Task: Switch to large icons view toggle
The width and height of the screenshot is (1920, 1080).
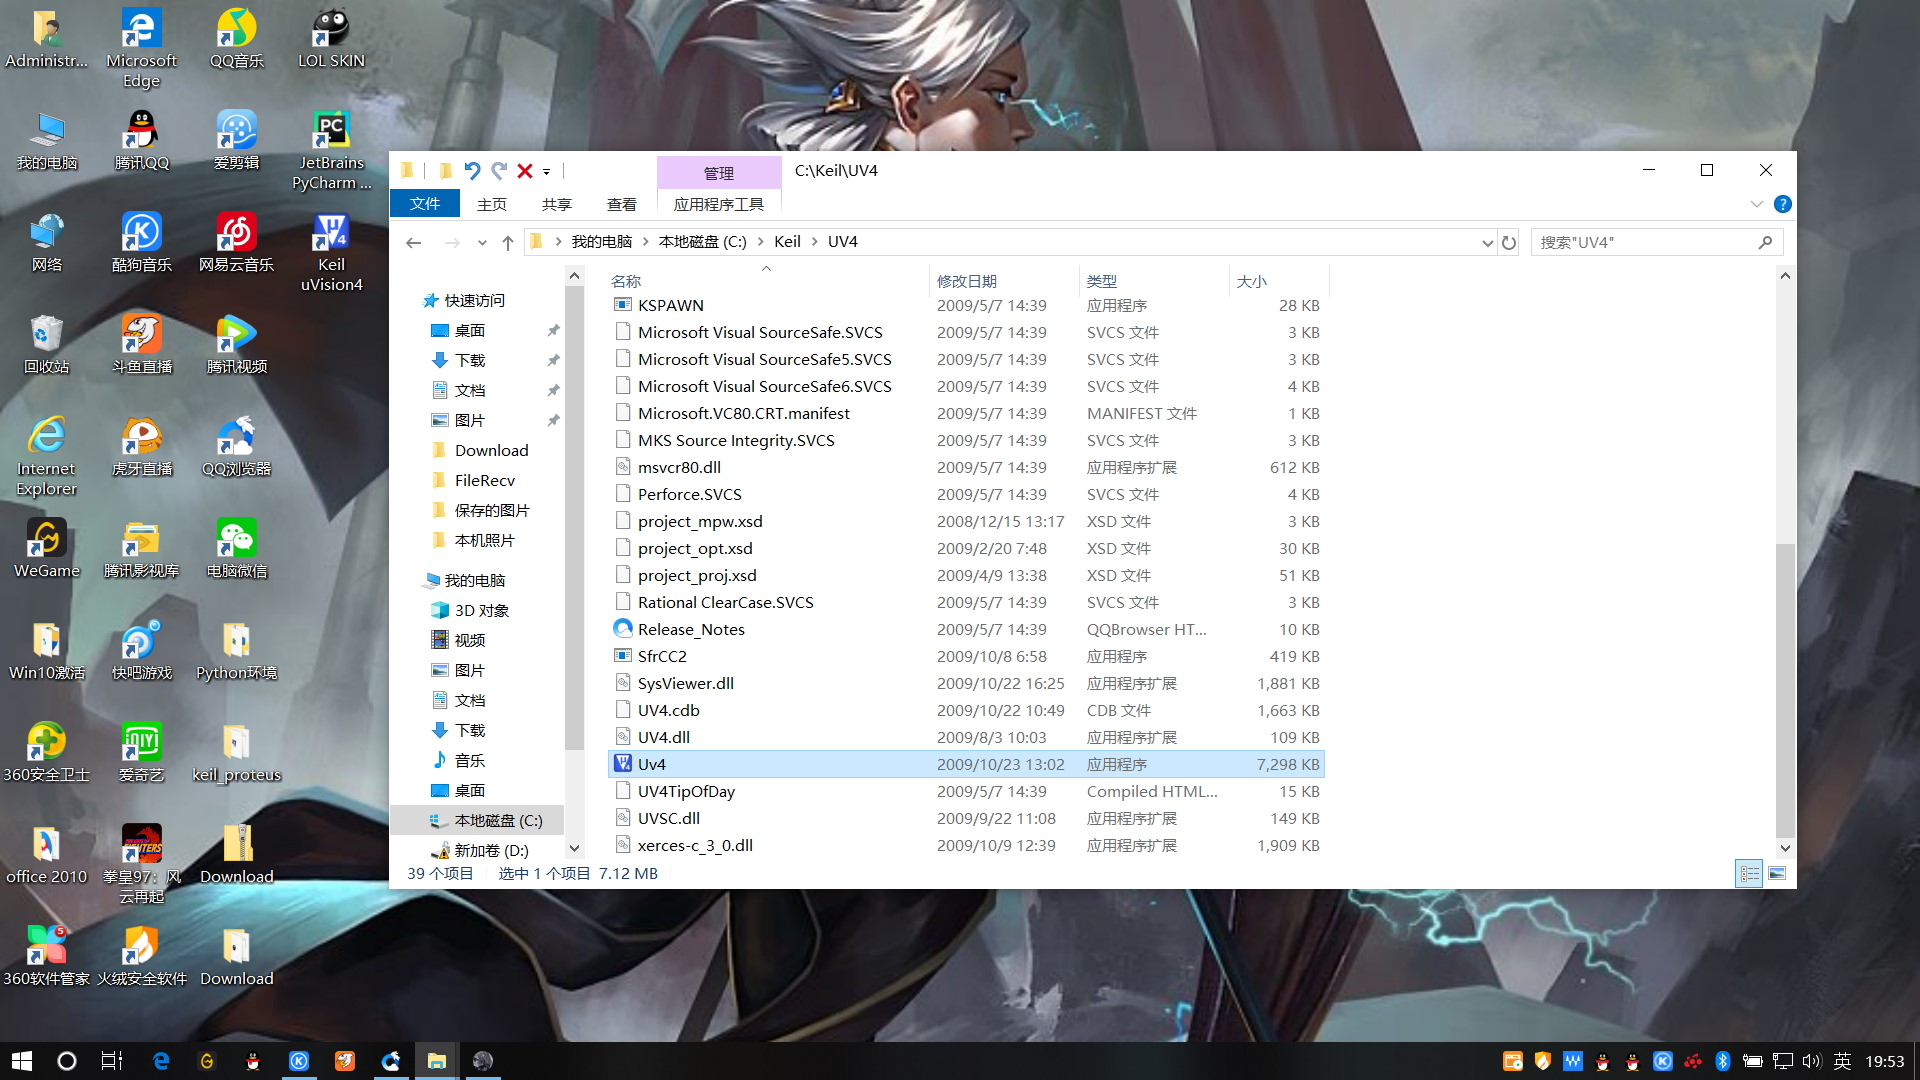Action: 1777,873
